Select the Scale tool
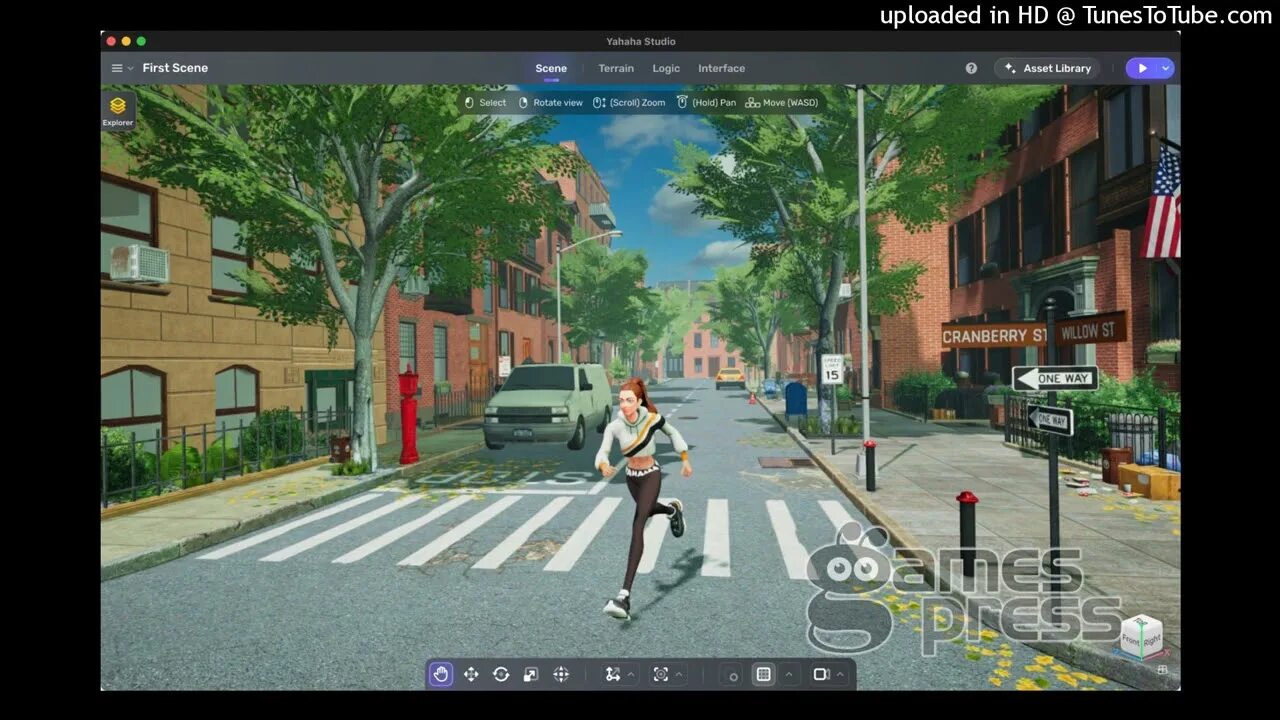1280x720 pixels. pyautogui.click(x=531, y=674)
